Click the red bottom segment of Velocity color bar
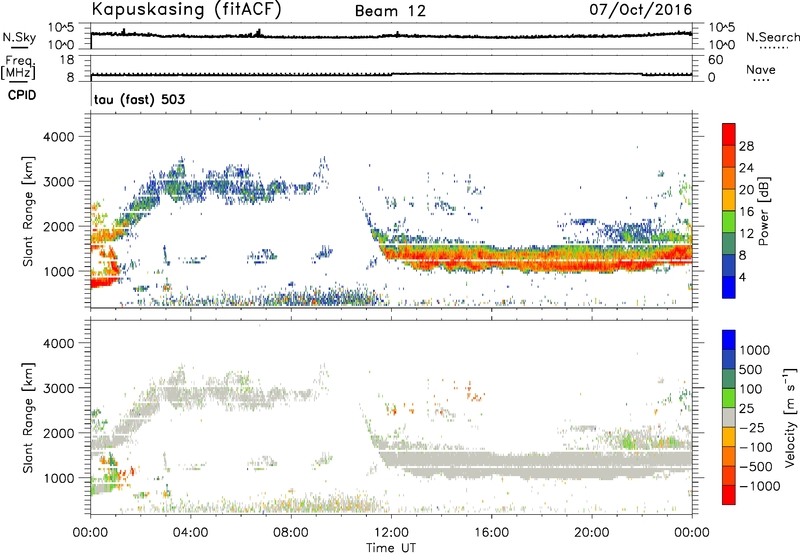Screen dimensions: 800x554 coord(729,495)
